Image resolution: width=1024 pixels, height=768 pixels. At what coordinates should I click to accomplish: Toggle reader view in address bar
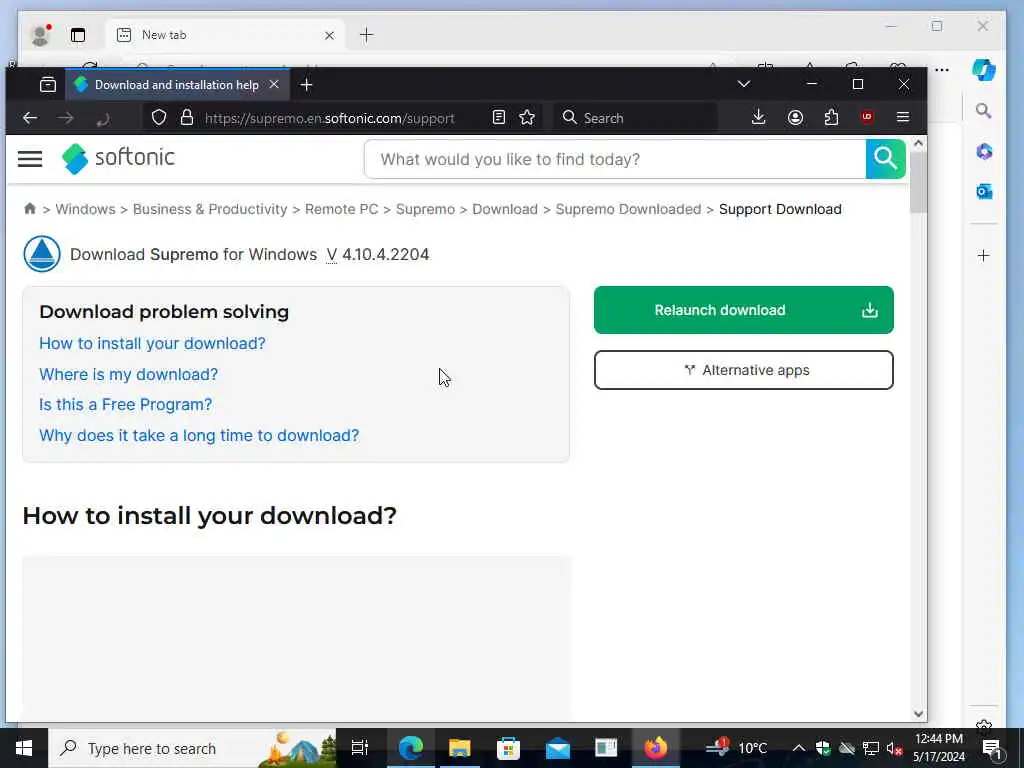[x=498, y=118]
